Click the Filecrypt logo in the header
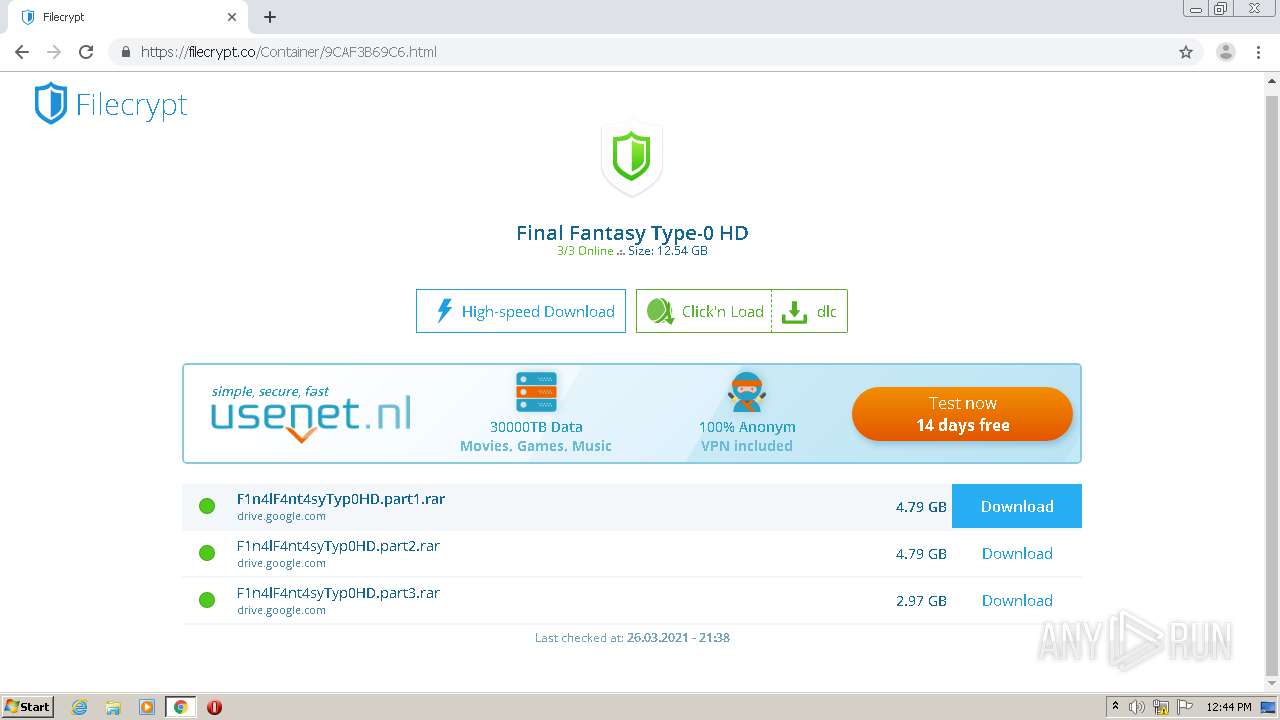This screenshot has height=720, width=1280. tap(111, 104)
